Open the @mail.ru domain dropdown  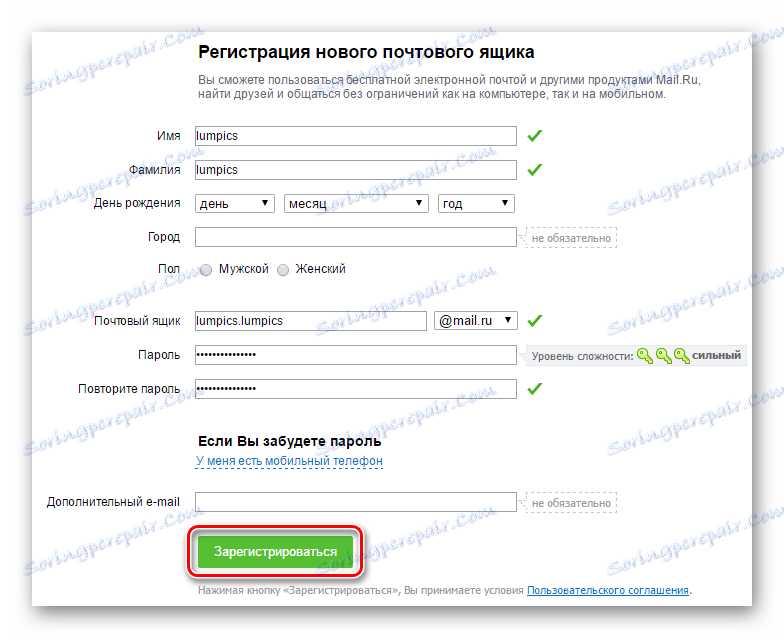(476, 321)
